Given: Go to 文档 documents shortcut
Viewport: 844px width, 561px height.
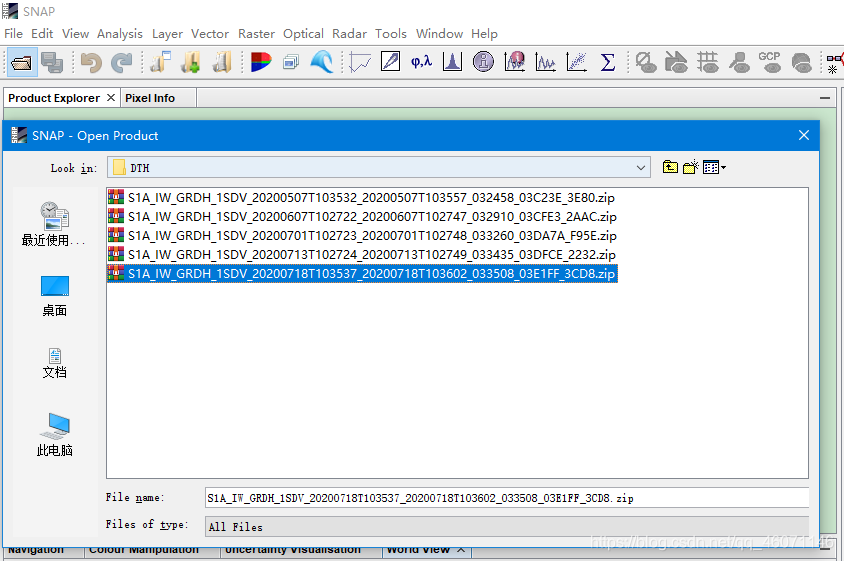Looking at the screenshot, I should (x=54, y=363).
